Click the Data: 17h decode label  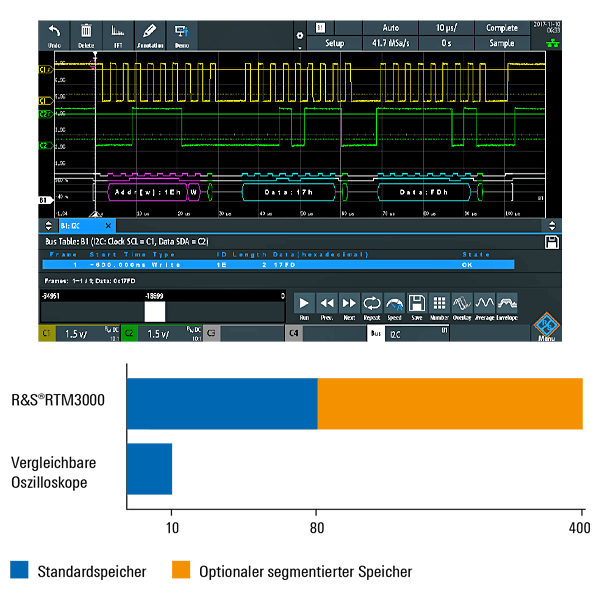289,192
